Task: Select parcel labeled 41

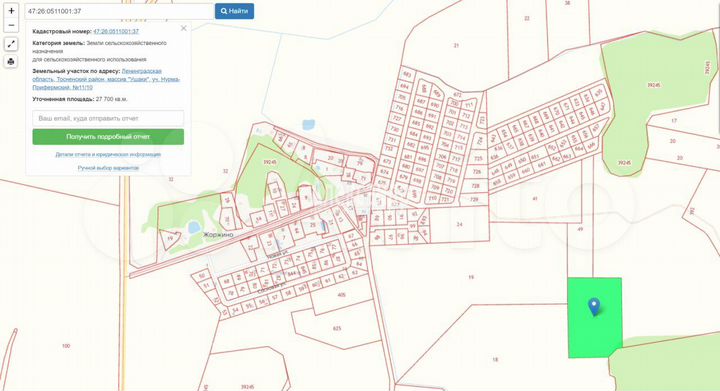Action: [534, 199]
